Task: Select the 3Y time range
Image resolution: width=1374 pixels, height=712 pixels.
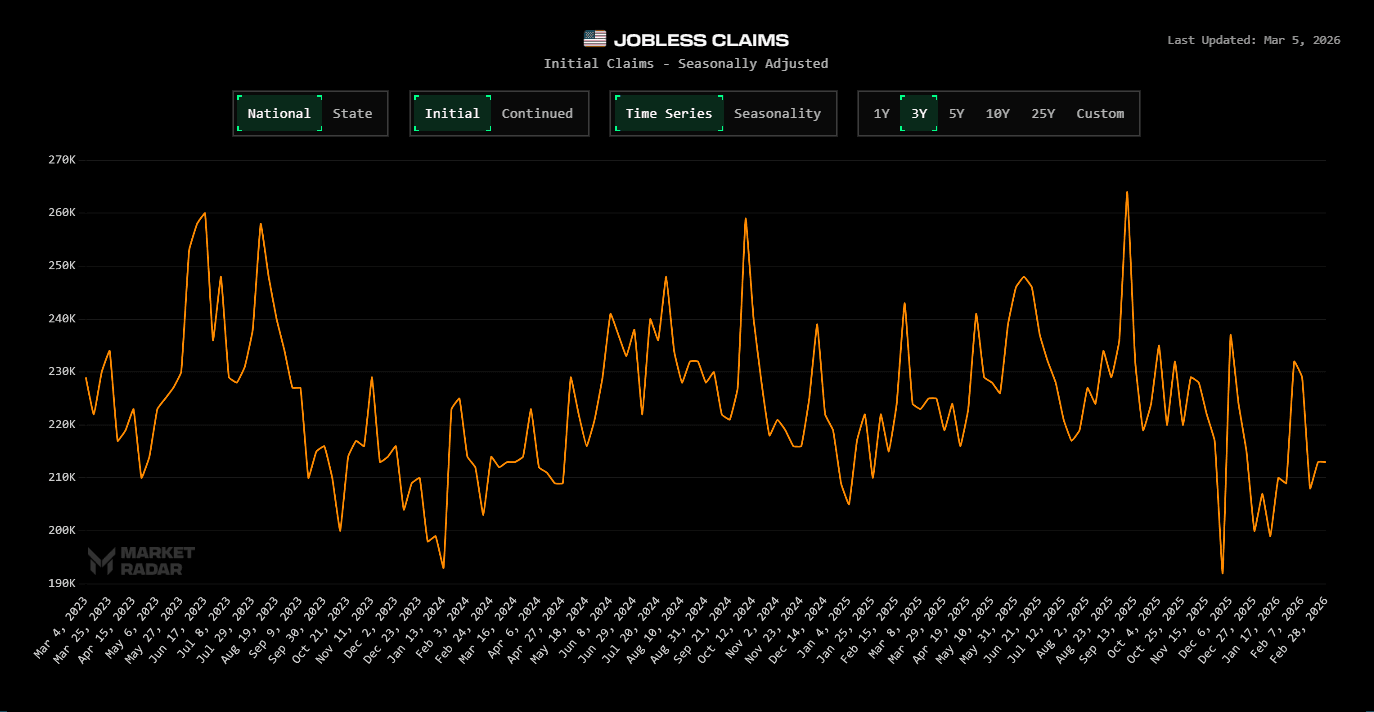Action: (x=919, y=113)
